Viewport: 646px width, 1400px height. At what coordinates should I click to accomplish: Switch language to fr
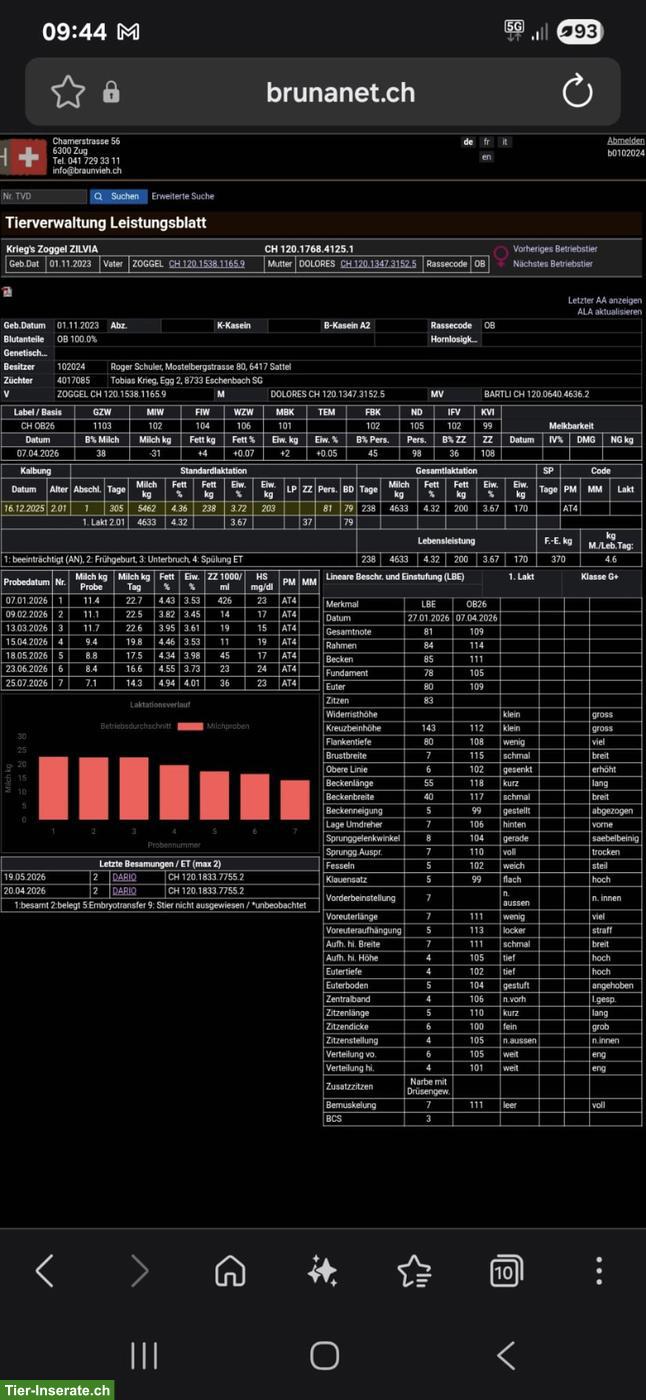(x=487, y=142)
